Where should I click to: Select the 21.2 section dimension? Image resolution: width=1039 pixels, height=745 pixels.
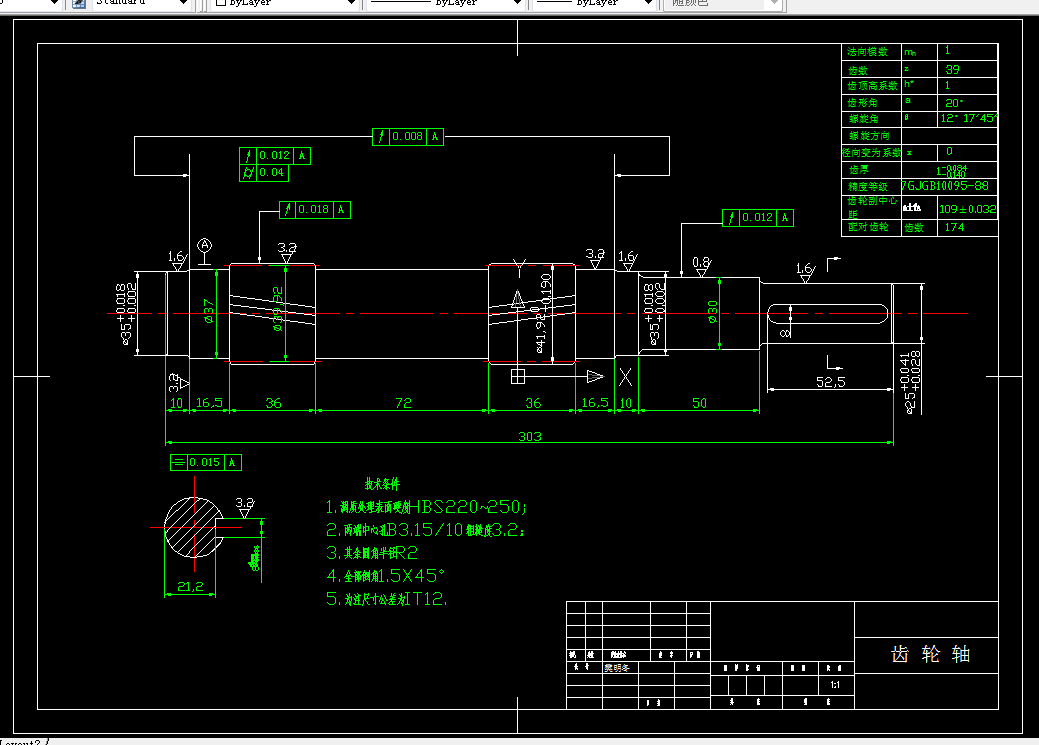(x=190, y=587)
